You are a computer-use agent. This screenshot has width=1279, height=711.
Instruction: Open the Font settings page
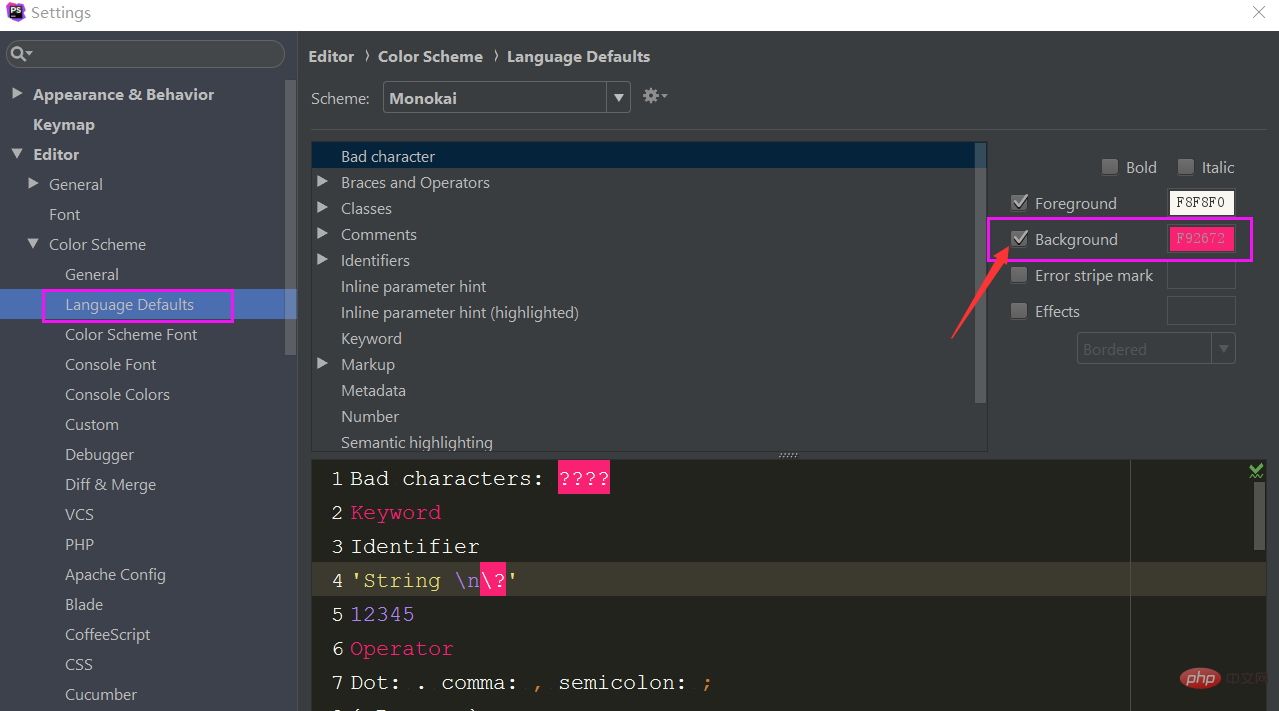coord(65,214)
